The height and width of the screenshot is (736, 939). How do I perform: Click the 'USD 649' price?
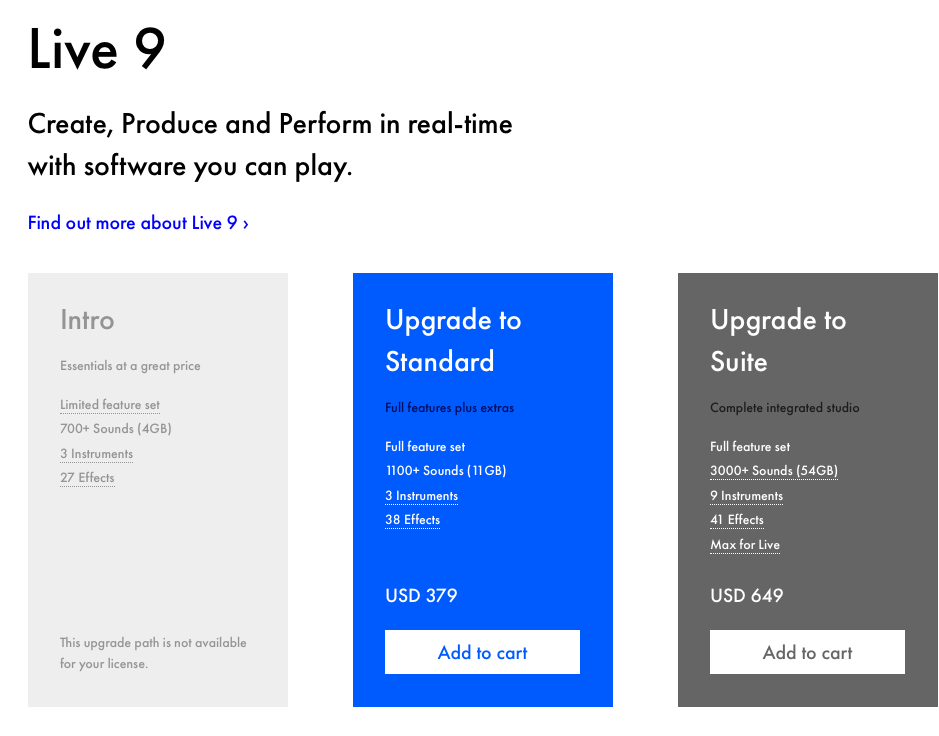click(x=746, y=596)
